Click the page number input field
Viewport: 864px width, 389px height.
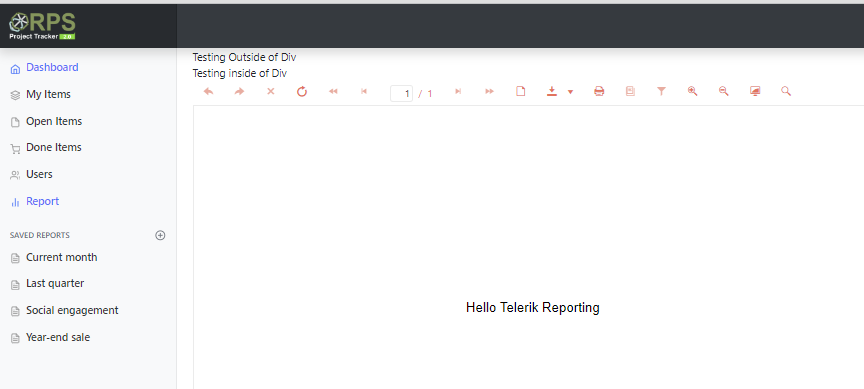point(401,94)
